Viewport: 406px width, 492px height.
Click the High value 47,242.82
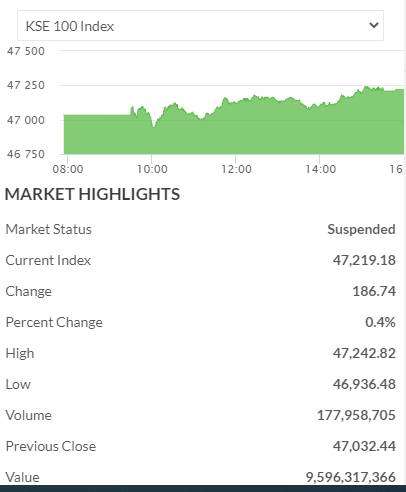364,353
